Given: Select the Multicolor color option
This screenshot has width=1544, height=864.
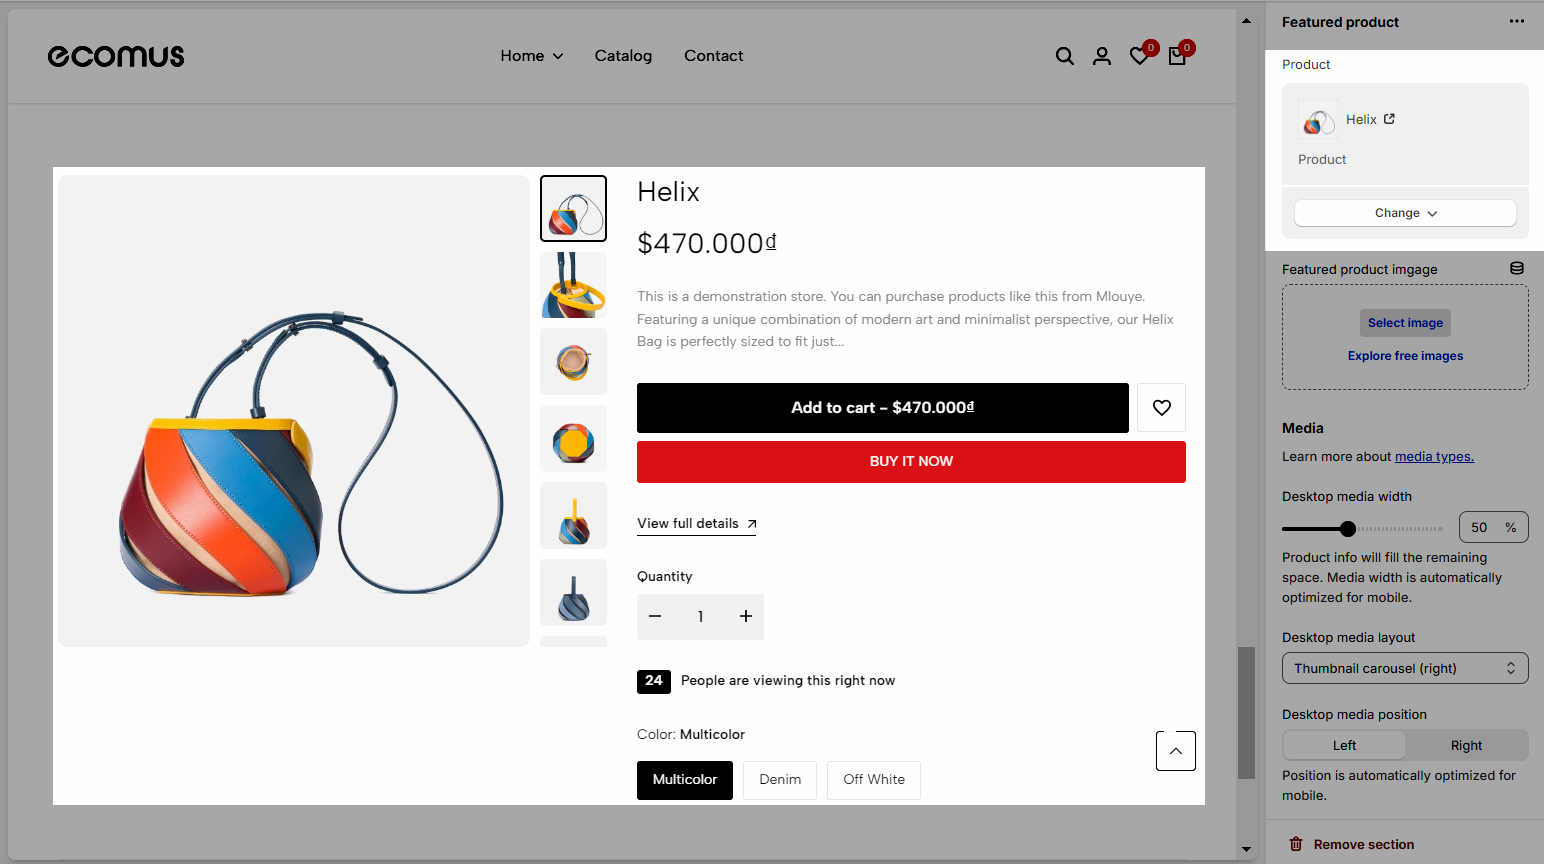Looking at the screenshot, I should [685, 780].
